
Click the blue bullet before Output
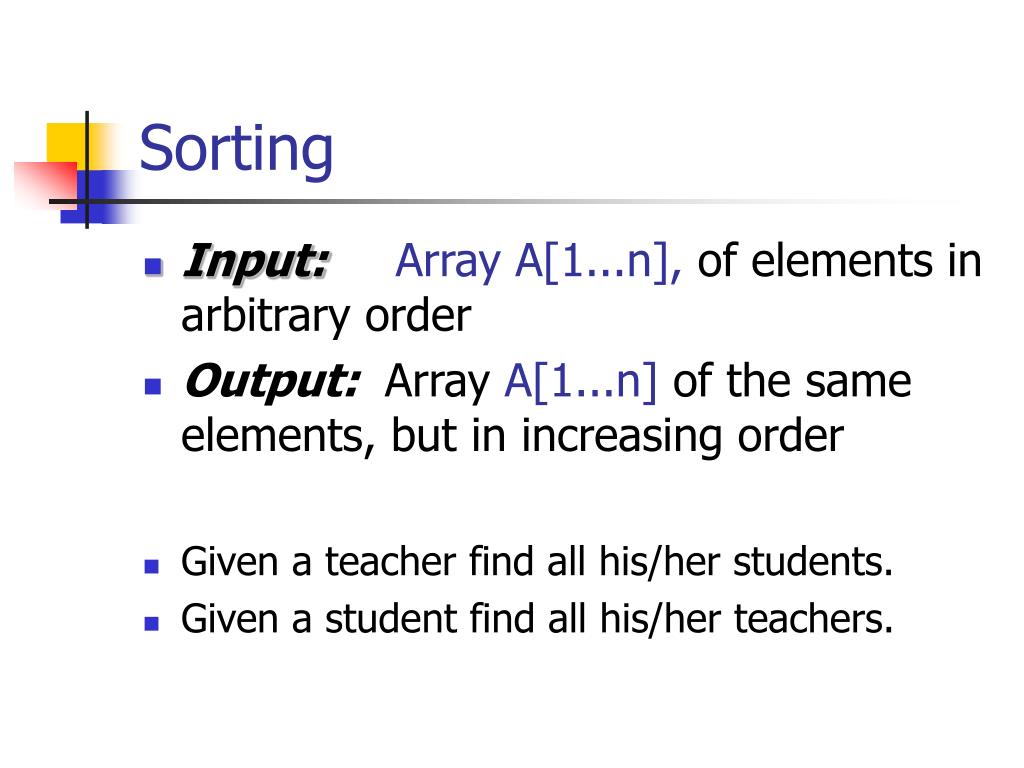coord(153,386)
